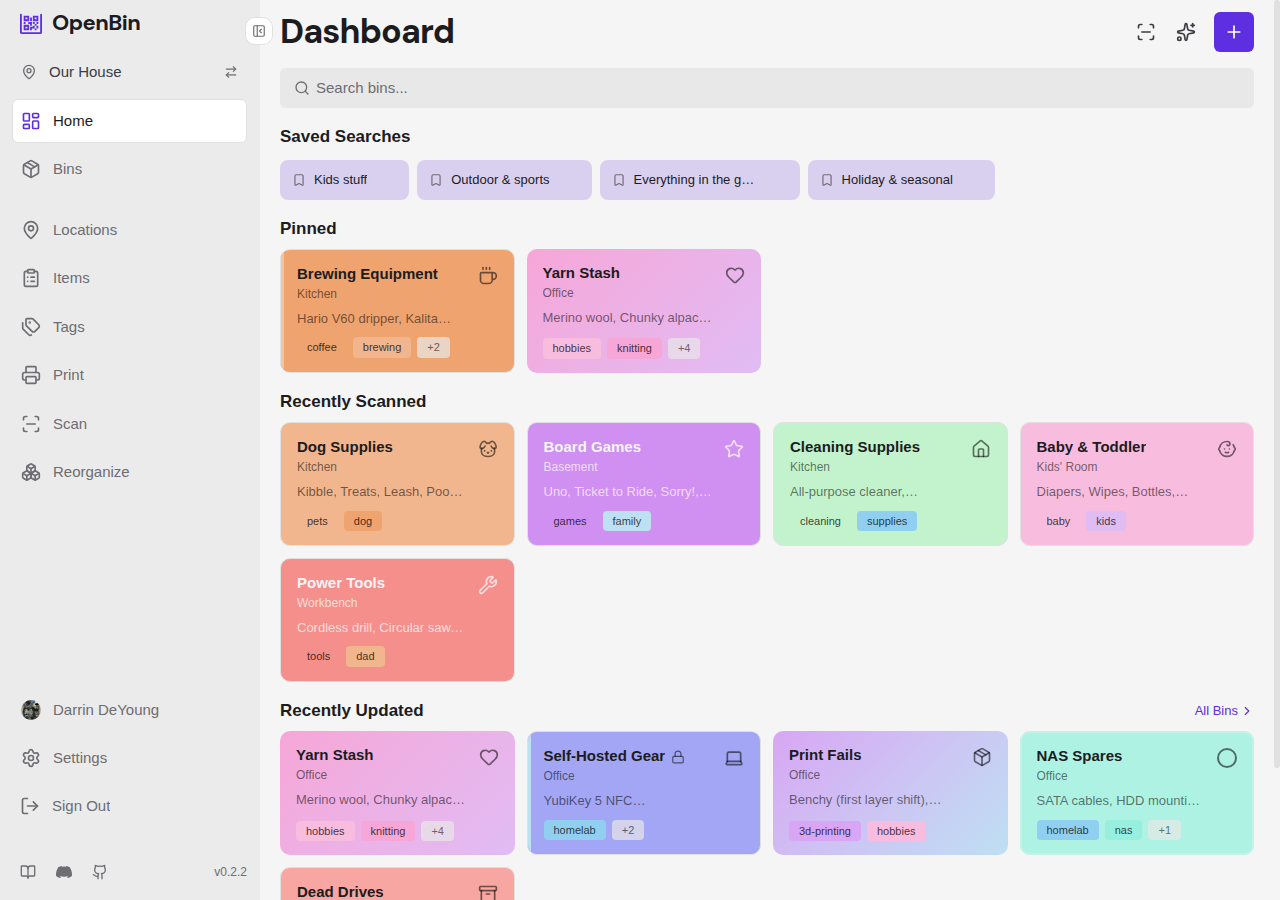Unfavorite the pinned Yarn Stash bin's heart
The image size is (1280, 900).
click(735, 275)
